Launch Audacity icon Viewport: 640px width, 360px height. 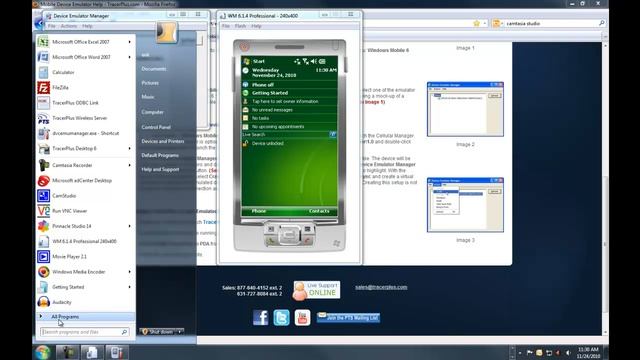(x=43, y=302)
